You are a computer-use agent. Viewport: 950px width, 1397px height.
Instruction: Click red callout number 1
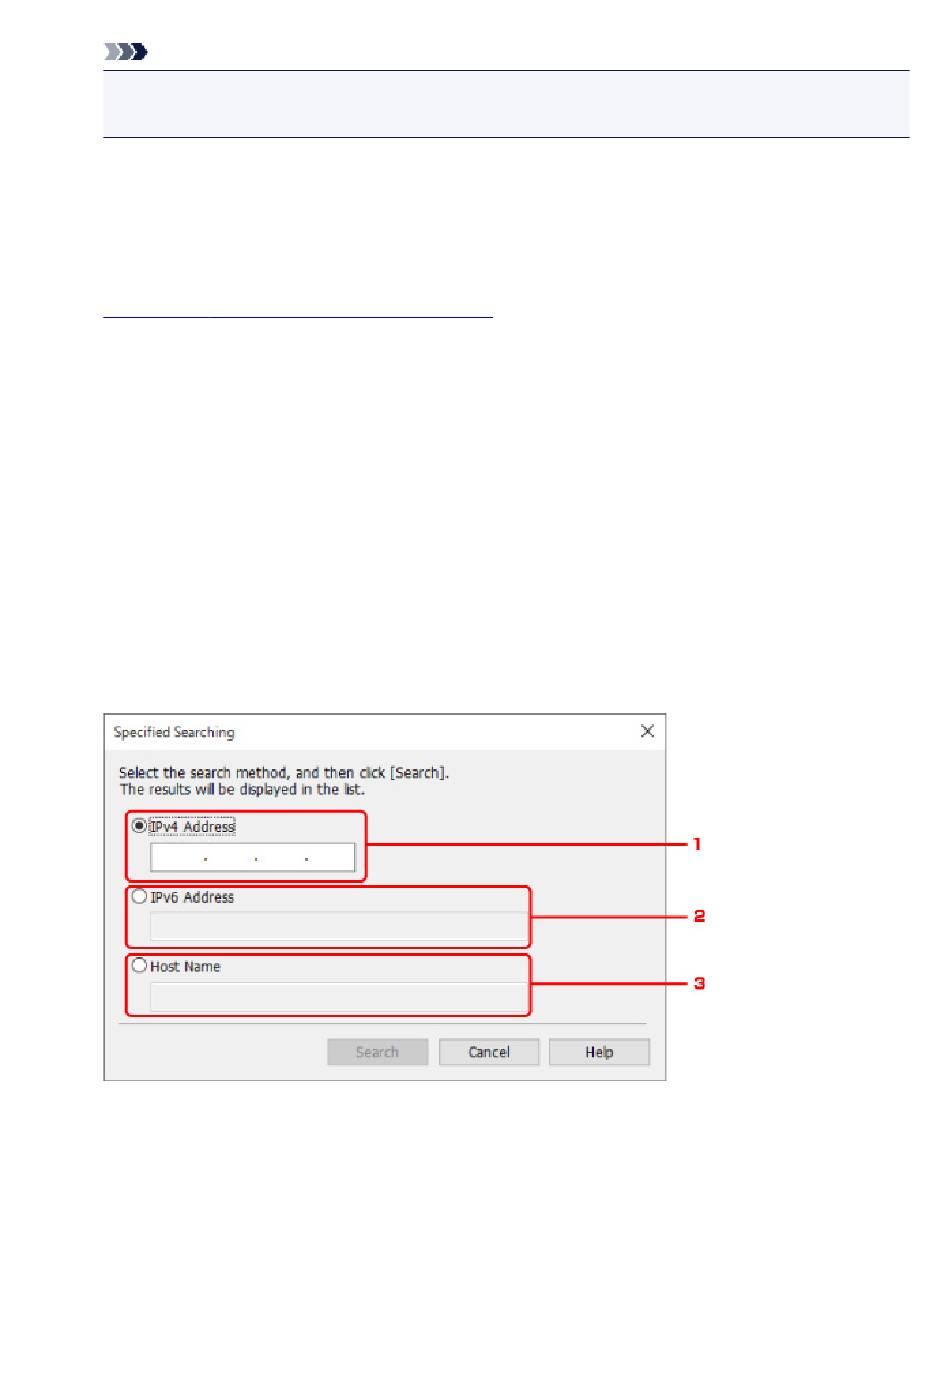tap(697, 844)
